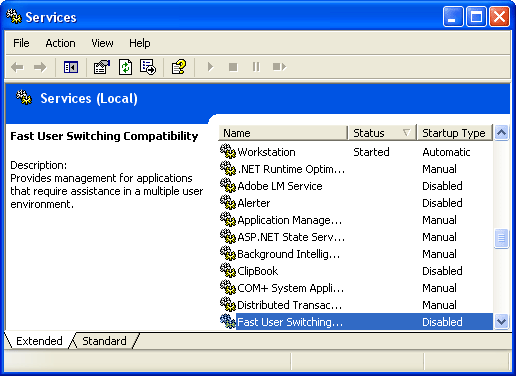Maximize the Services window
Screen dimensions: 516x376
click(x=476, y=16)
